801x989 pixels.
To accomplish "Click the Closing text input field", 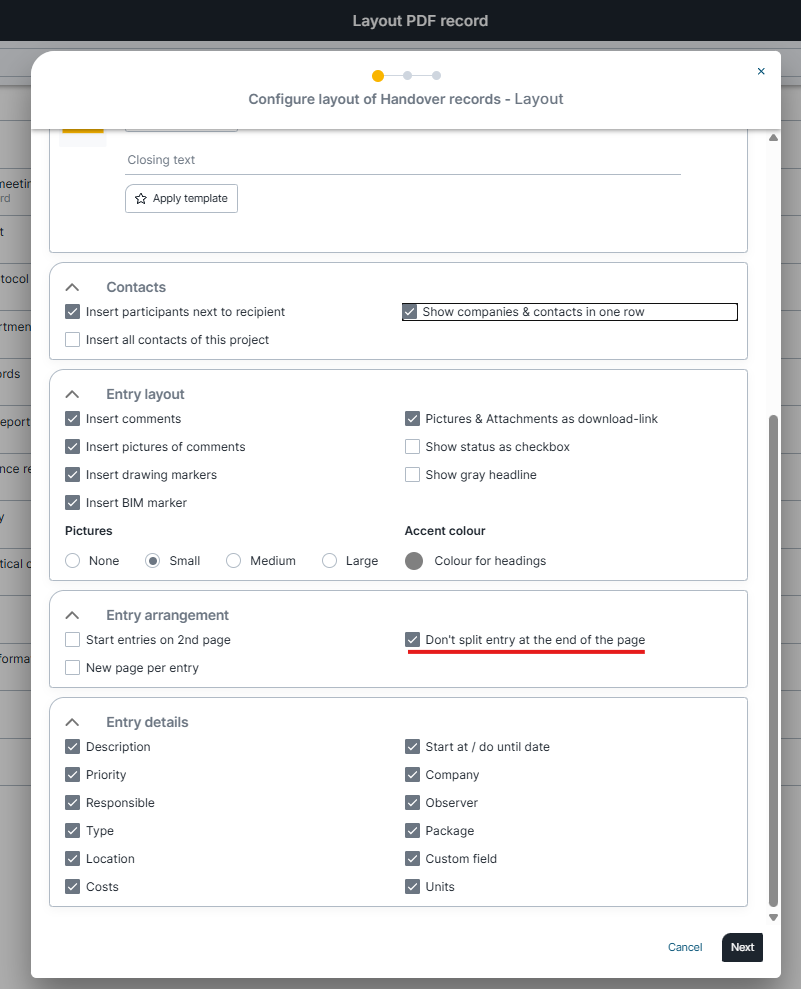I will click(x=403, y=160).
